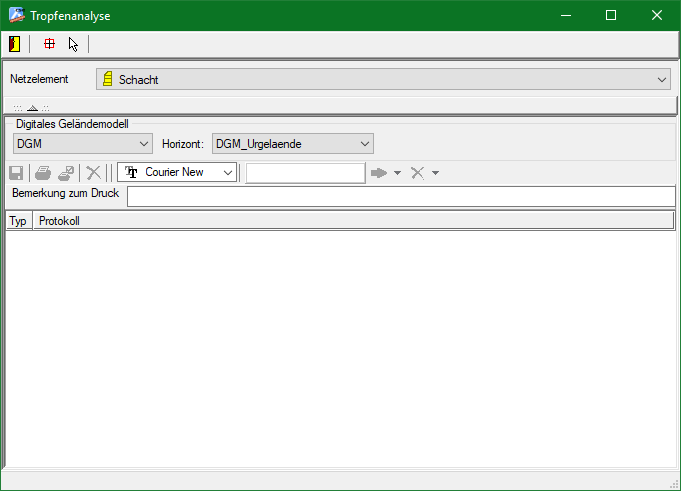The image size is (681, 491).
Task: Open the Courier New font dropdown
Action: coord(228,173)
